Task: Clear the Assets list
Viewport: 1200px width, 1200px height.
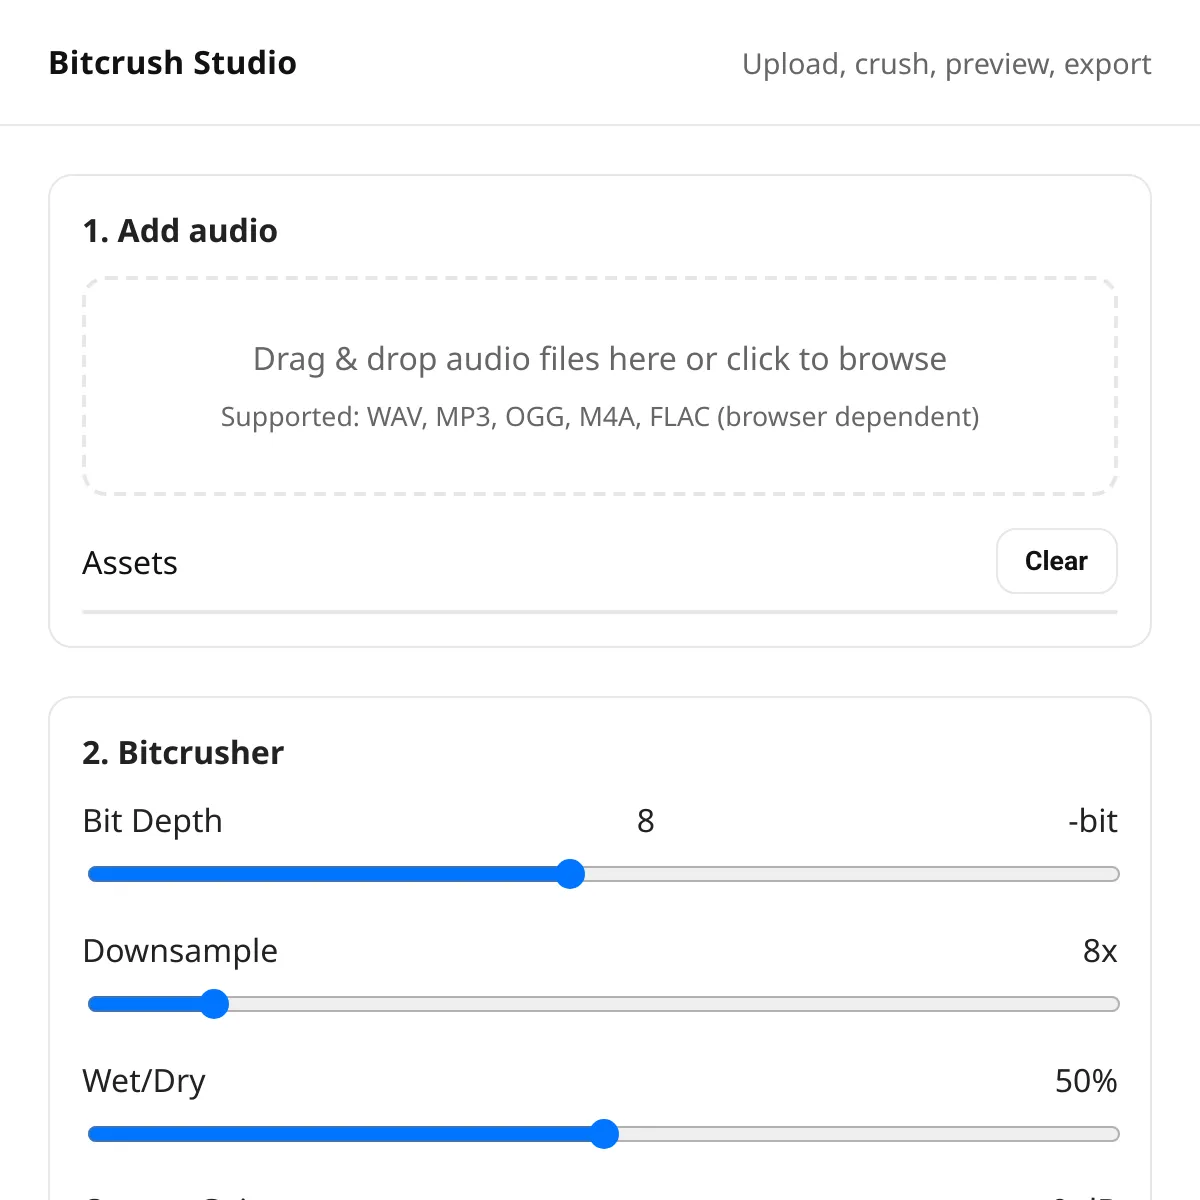Action: coord(1056,561)
